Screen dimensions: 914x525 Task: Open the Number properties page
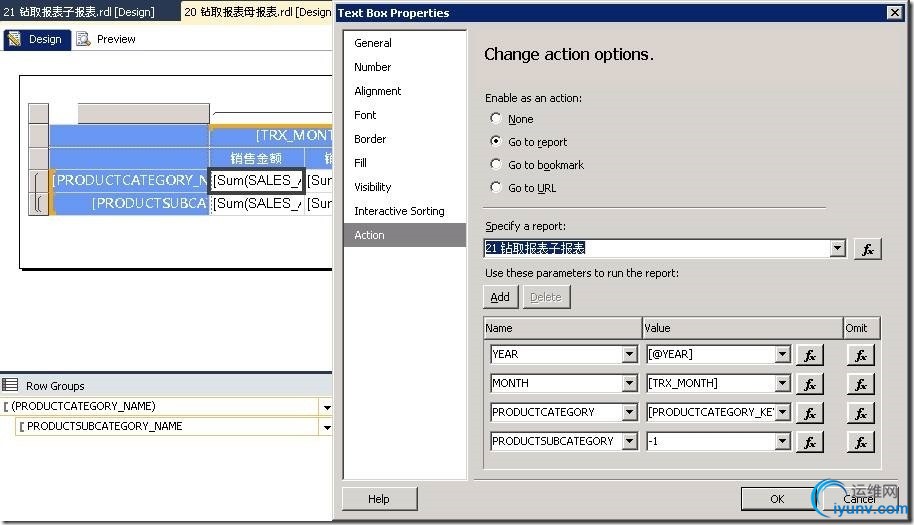pos(405,67)
